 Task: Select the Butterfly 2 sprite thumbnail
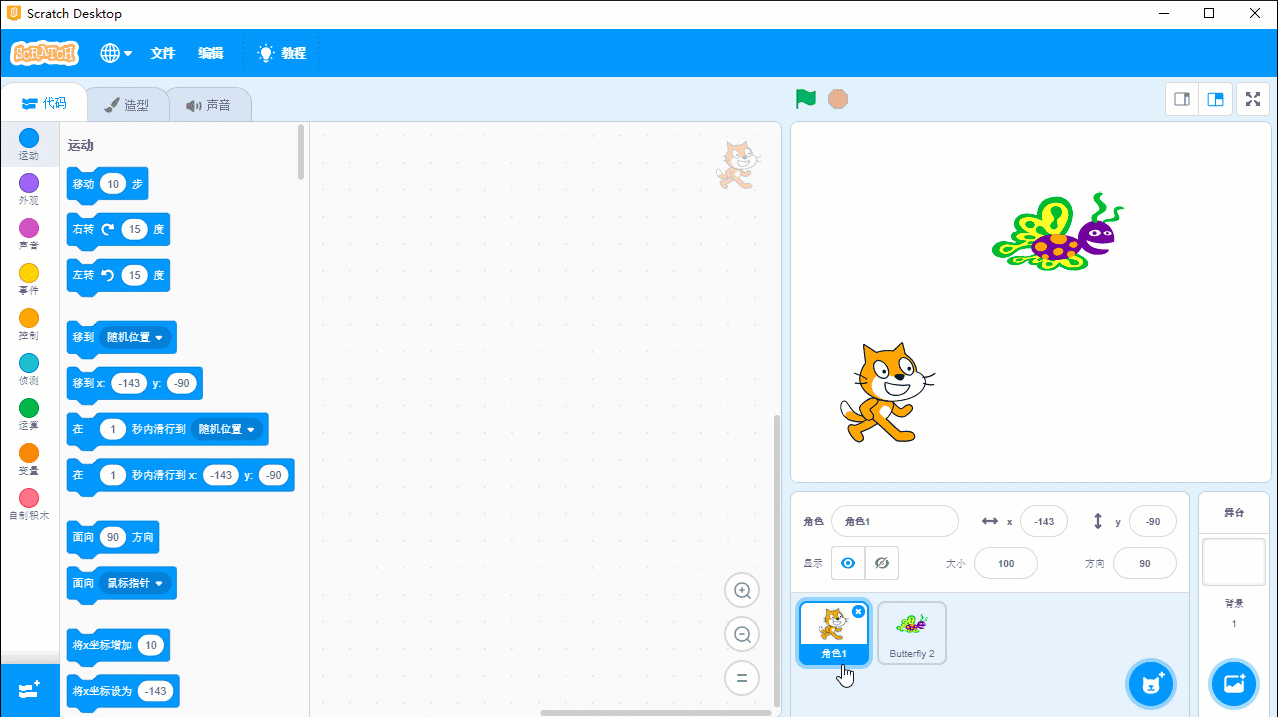(x=912, y=633)
